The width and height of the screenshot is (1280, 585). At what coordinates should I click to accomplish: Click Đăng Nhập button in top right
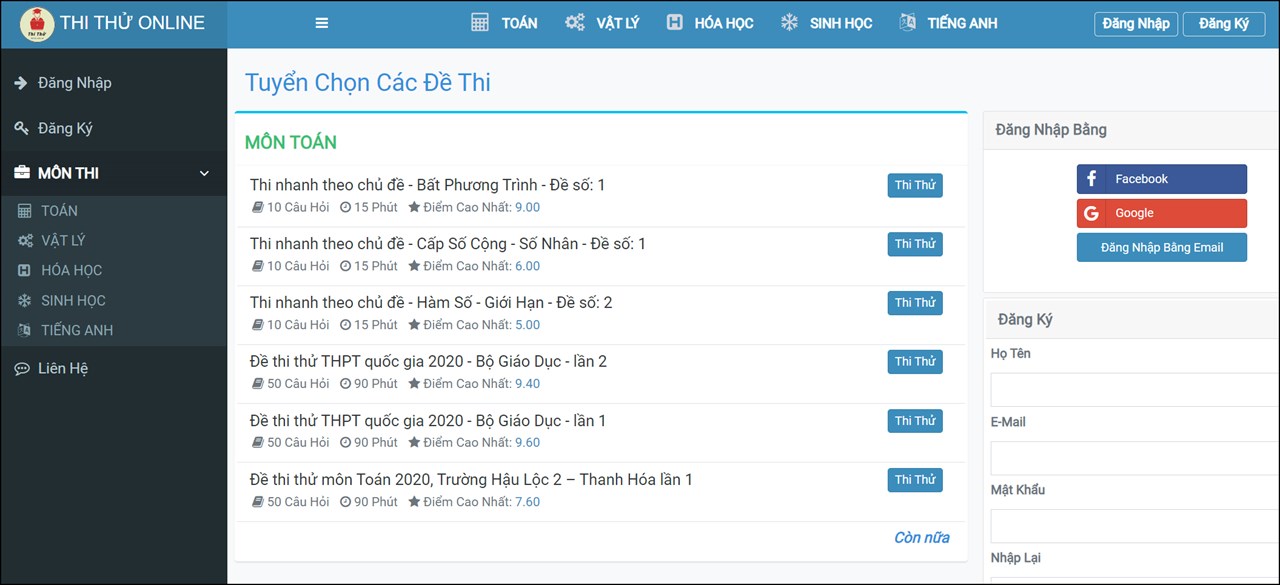coord(1135,24)
